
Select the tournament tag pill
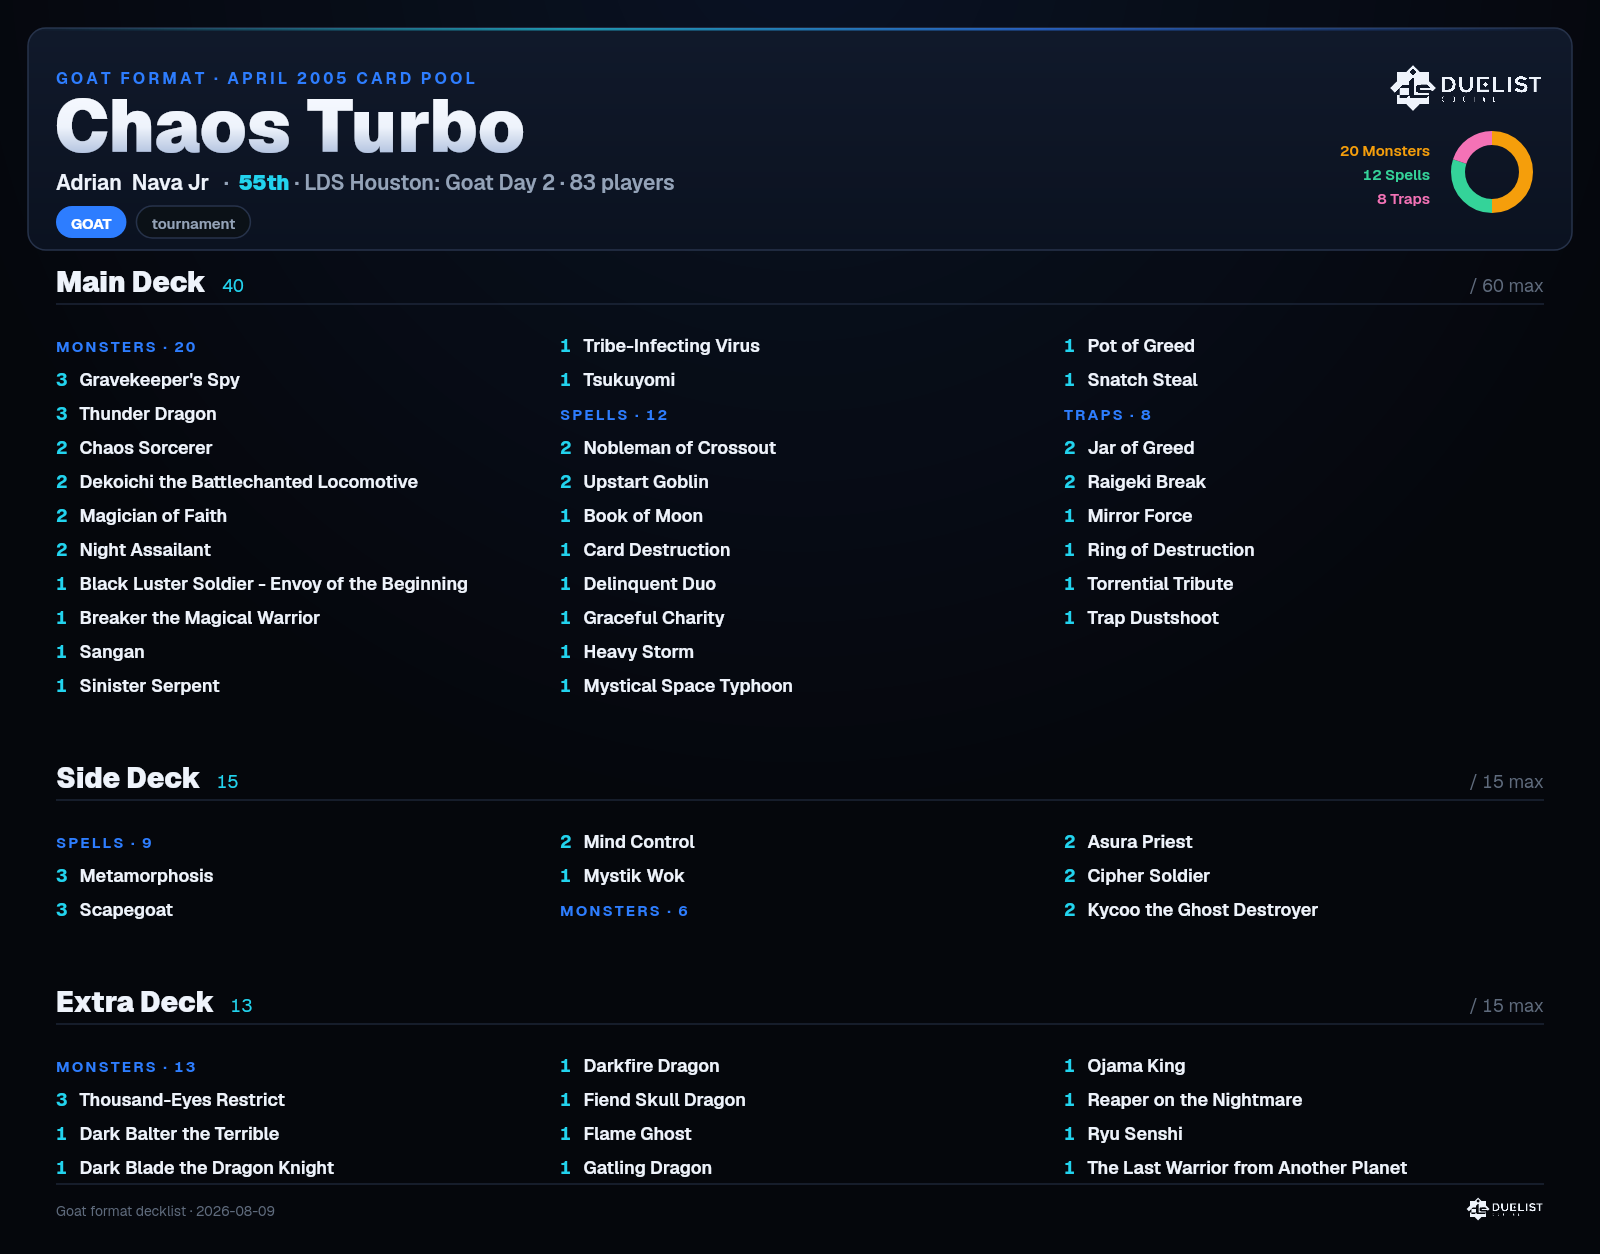click(x=193, y=223)
